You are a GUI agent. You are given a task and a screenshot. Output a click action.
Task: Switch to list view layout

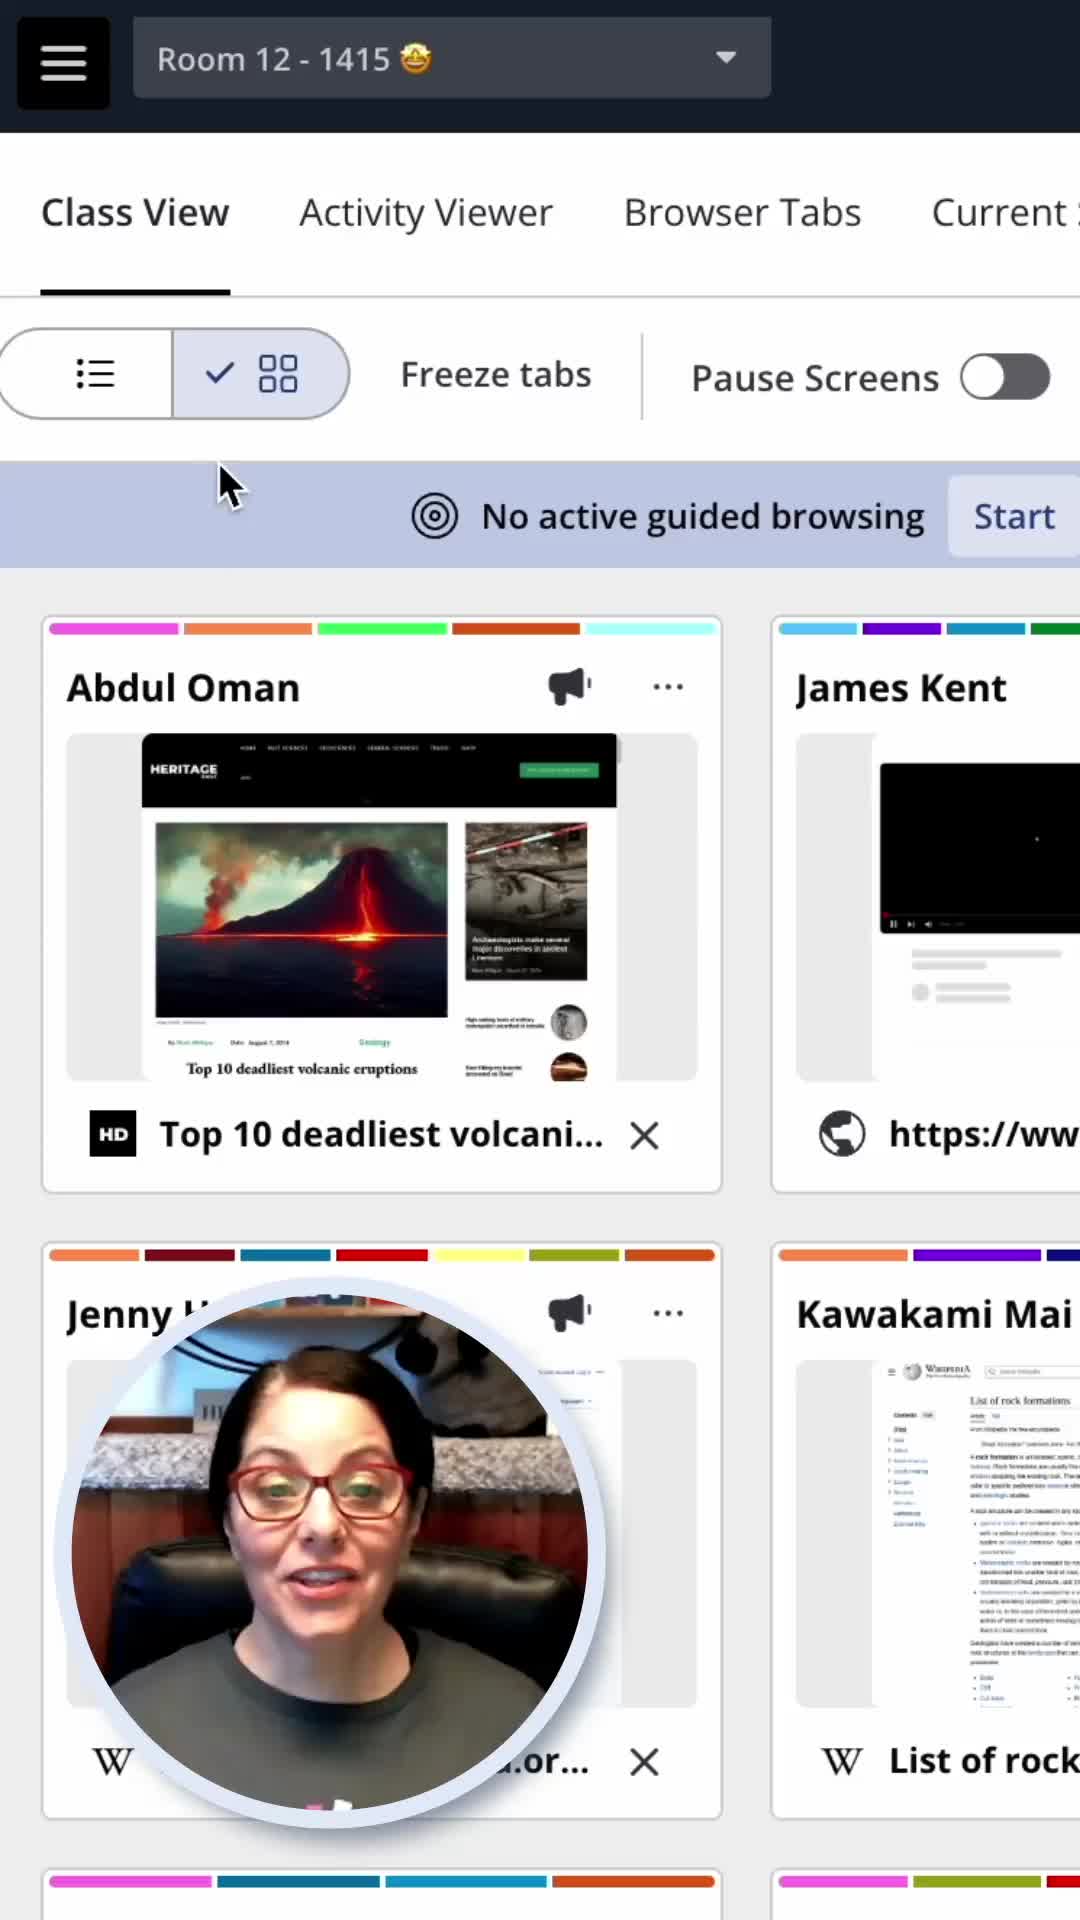[x=87, y=374]
